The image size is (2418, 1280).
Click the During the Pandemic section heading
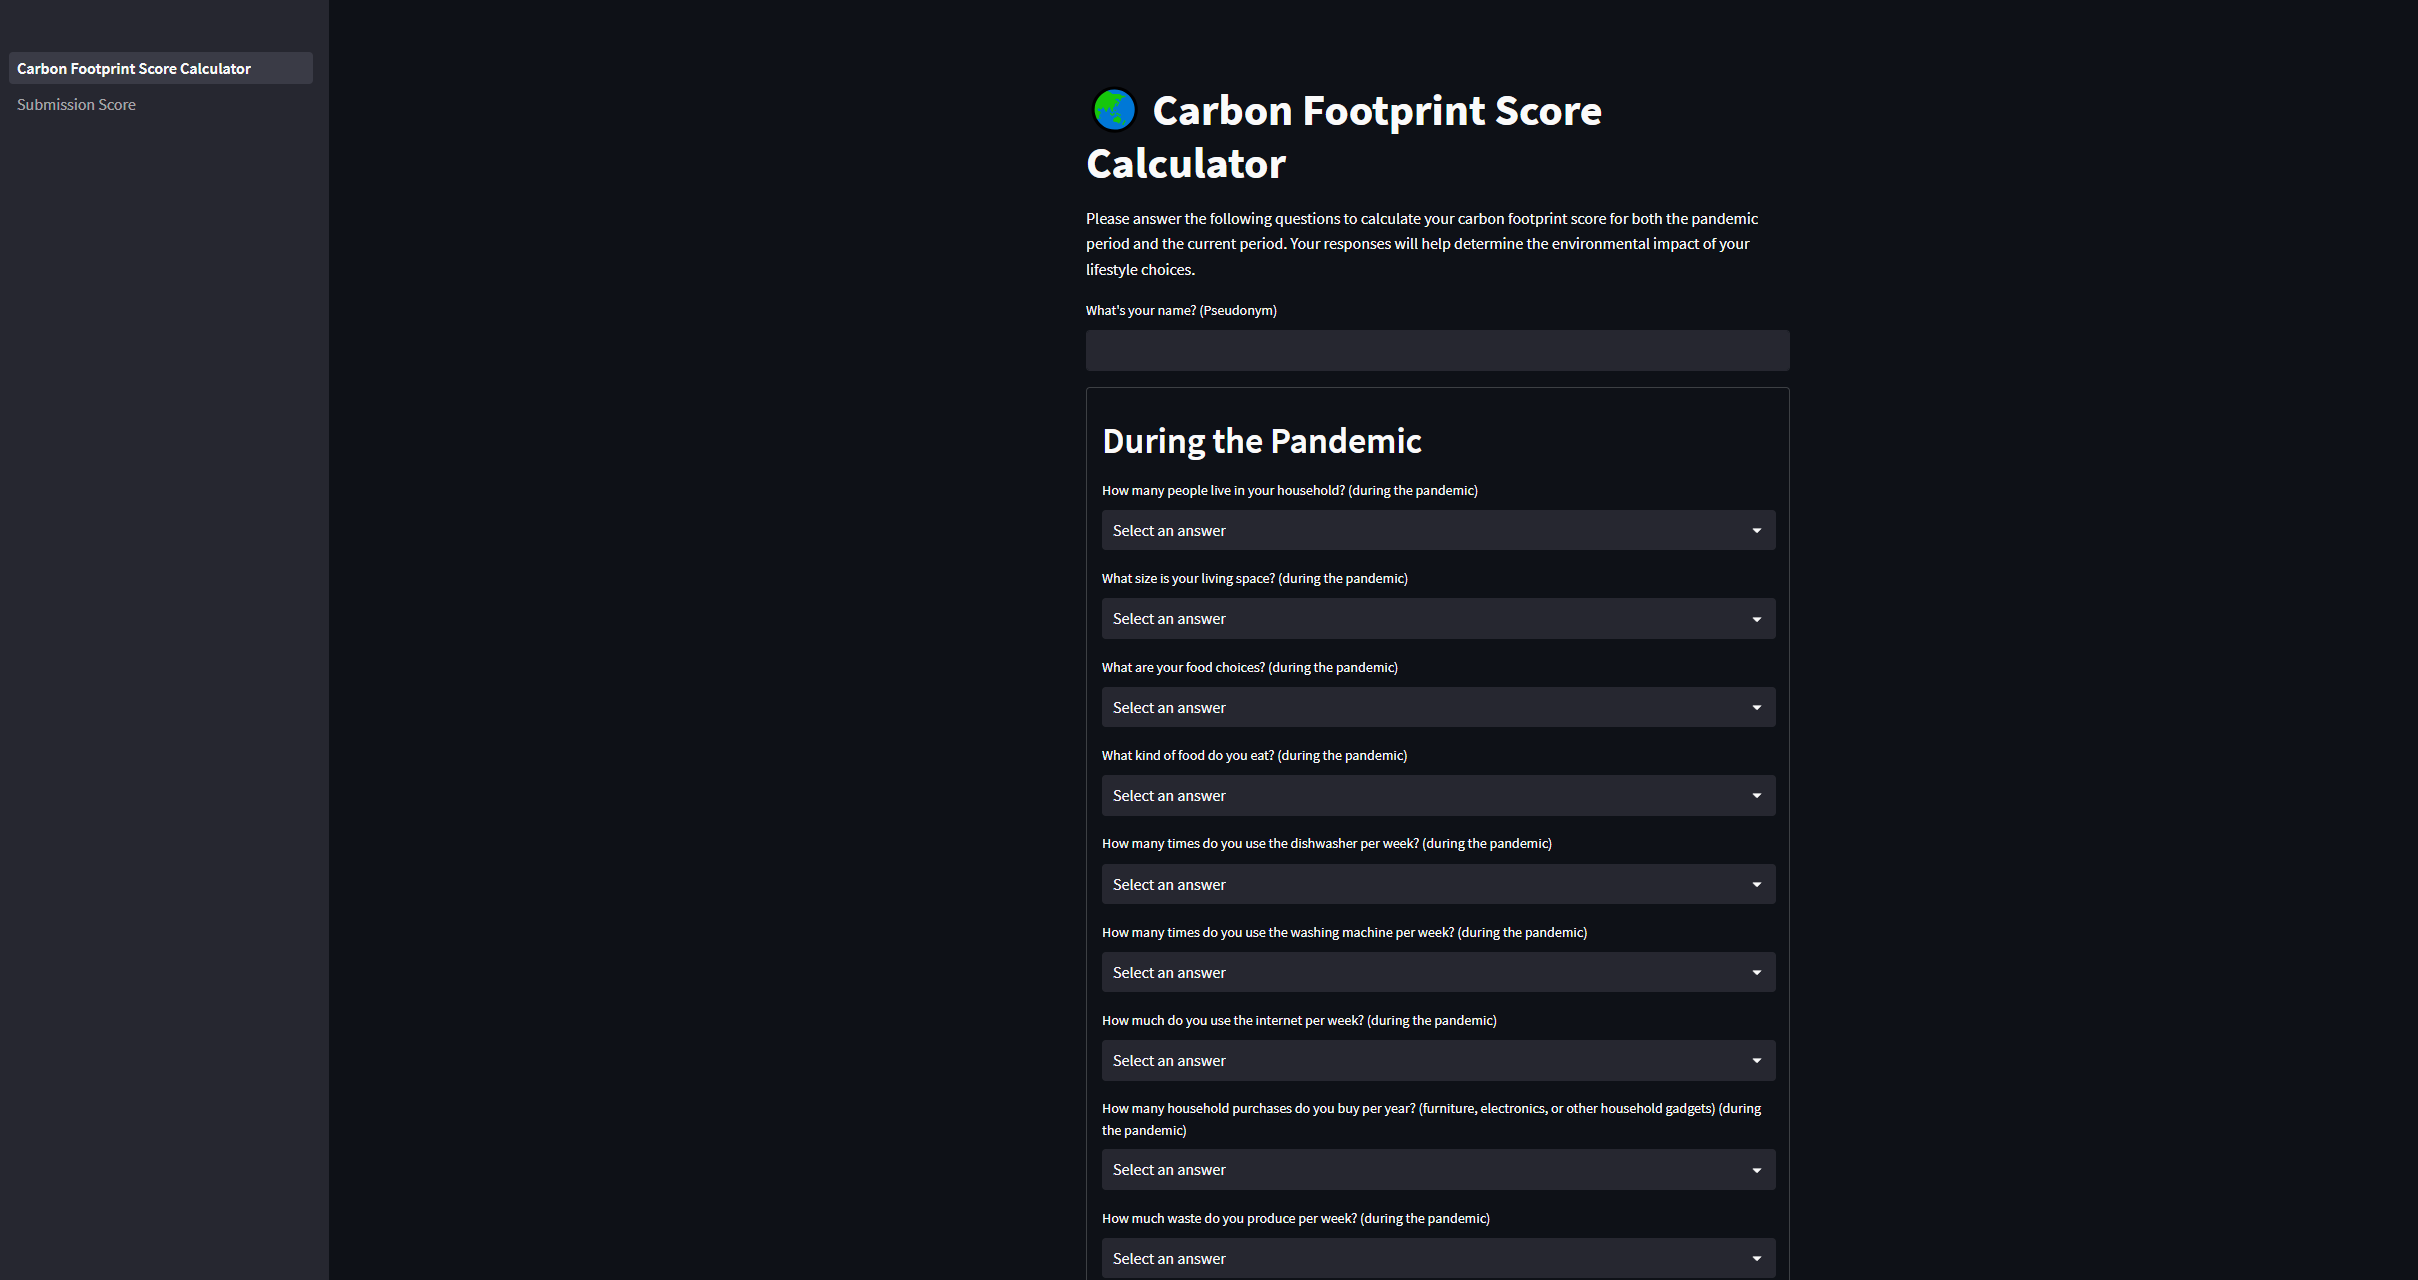[1262, 440]
